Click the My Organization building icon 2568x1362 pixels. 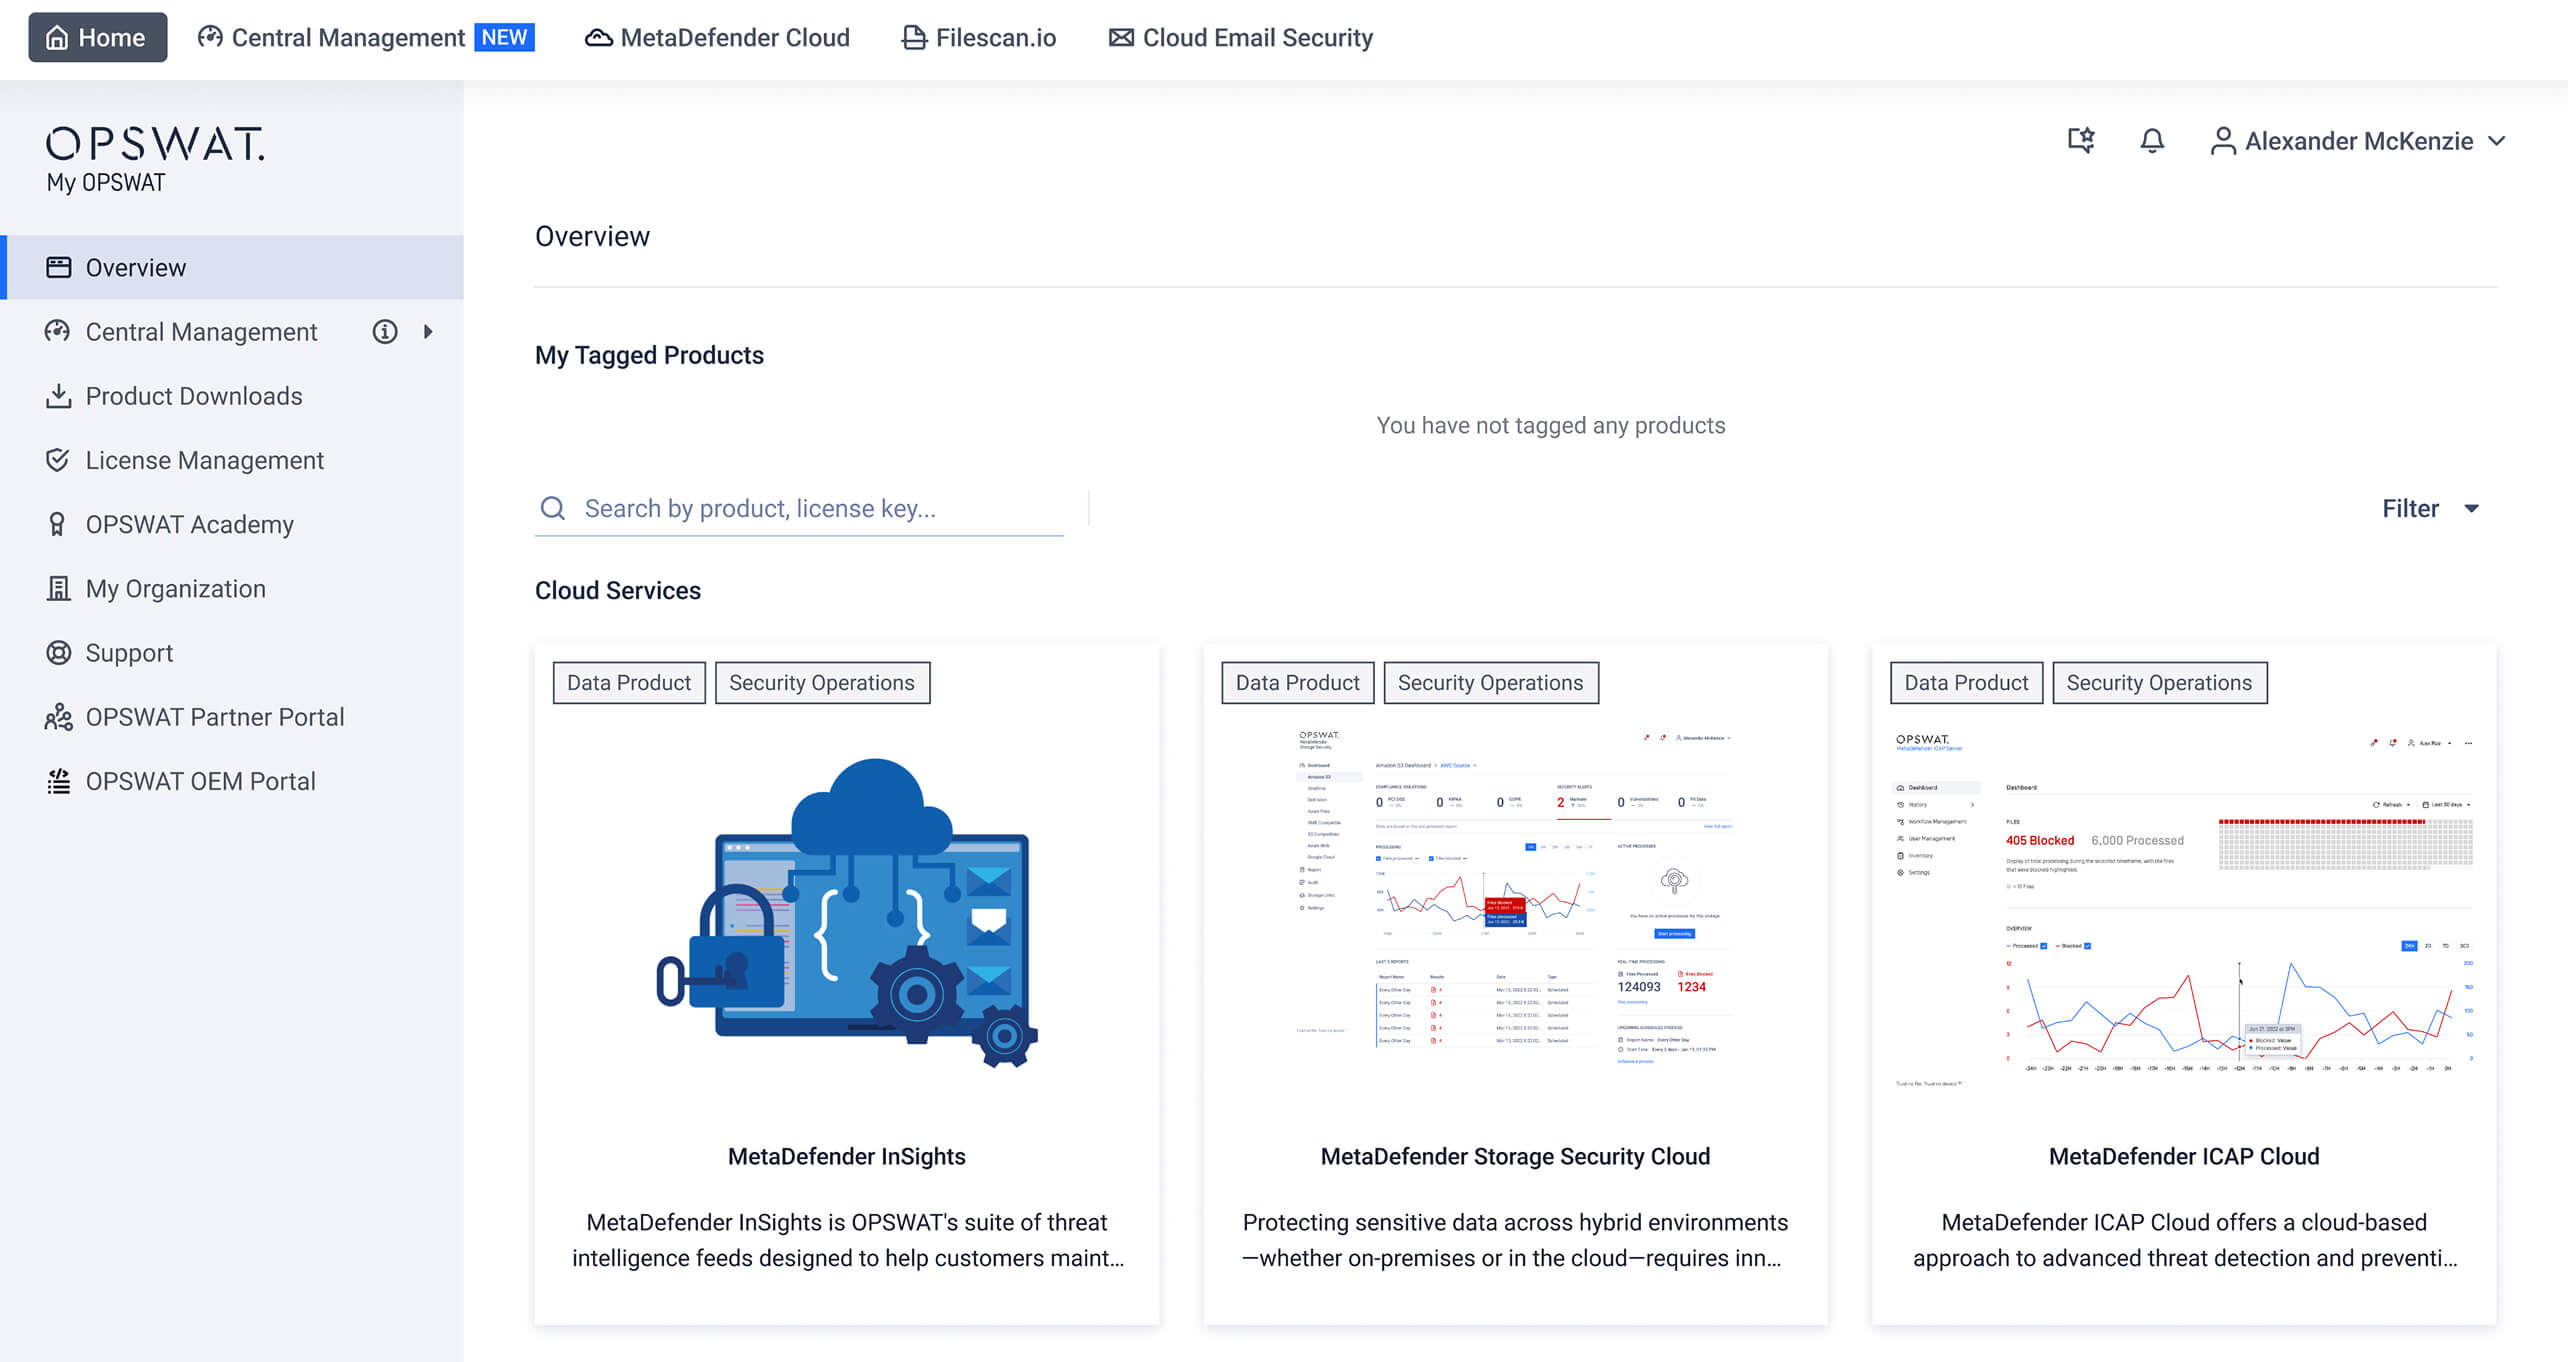click(57, 588)
